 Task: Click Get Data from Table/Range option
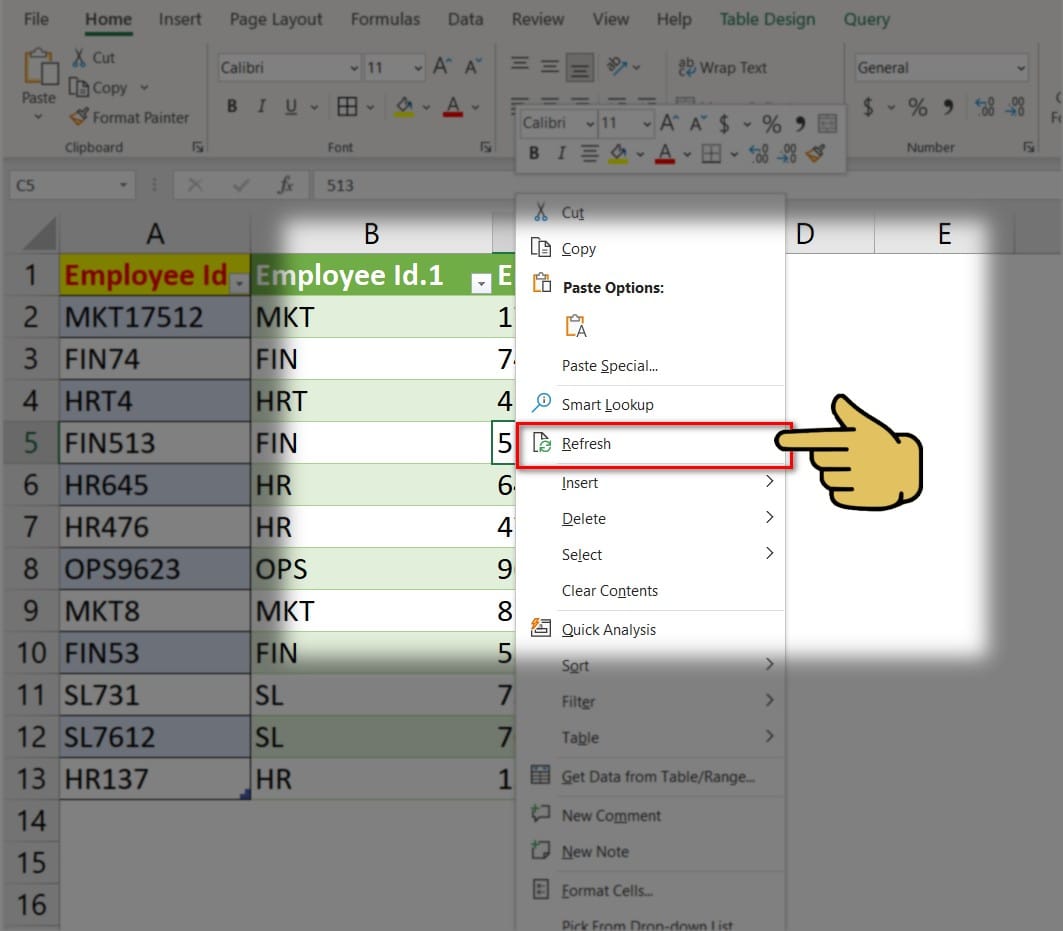click(657, 776)
